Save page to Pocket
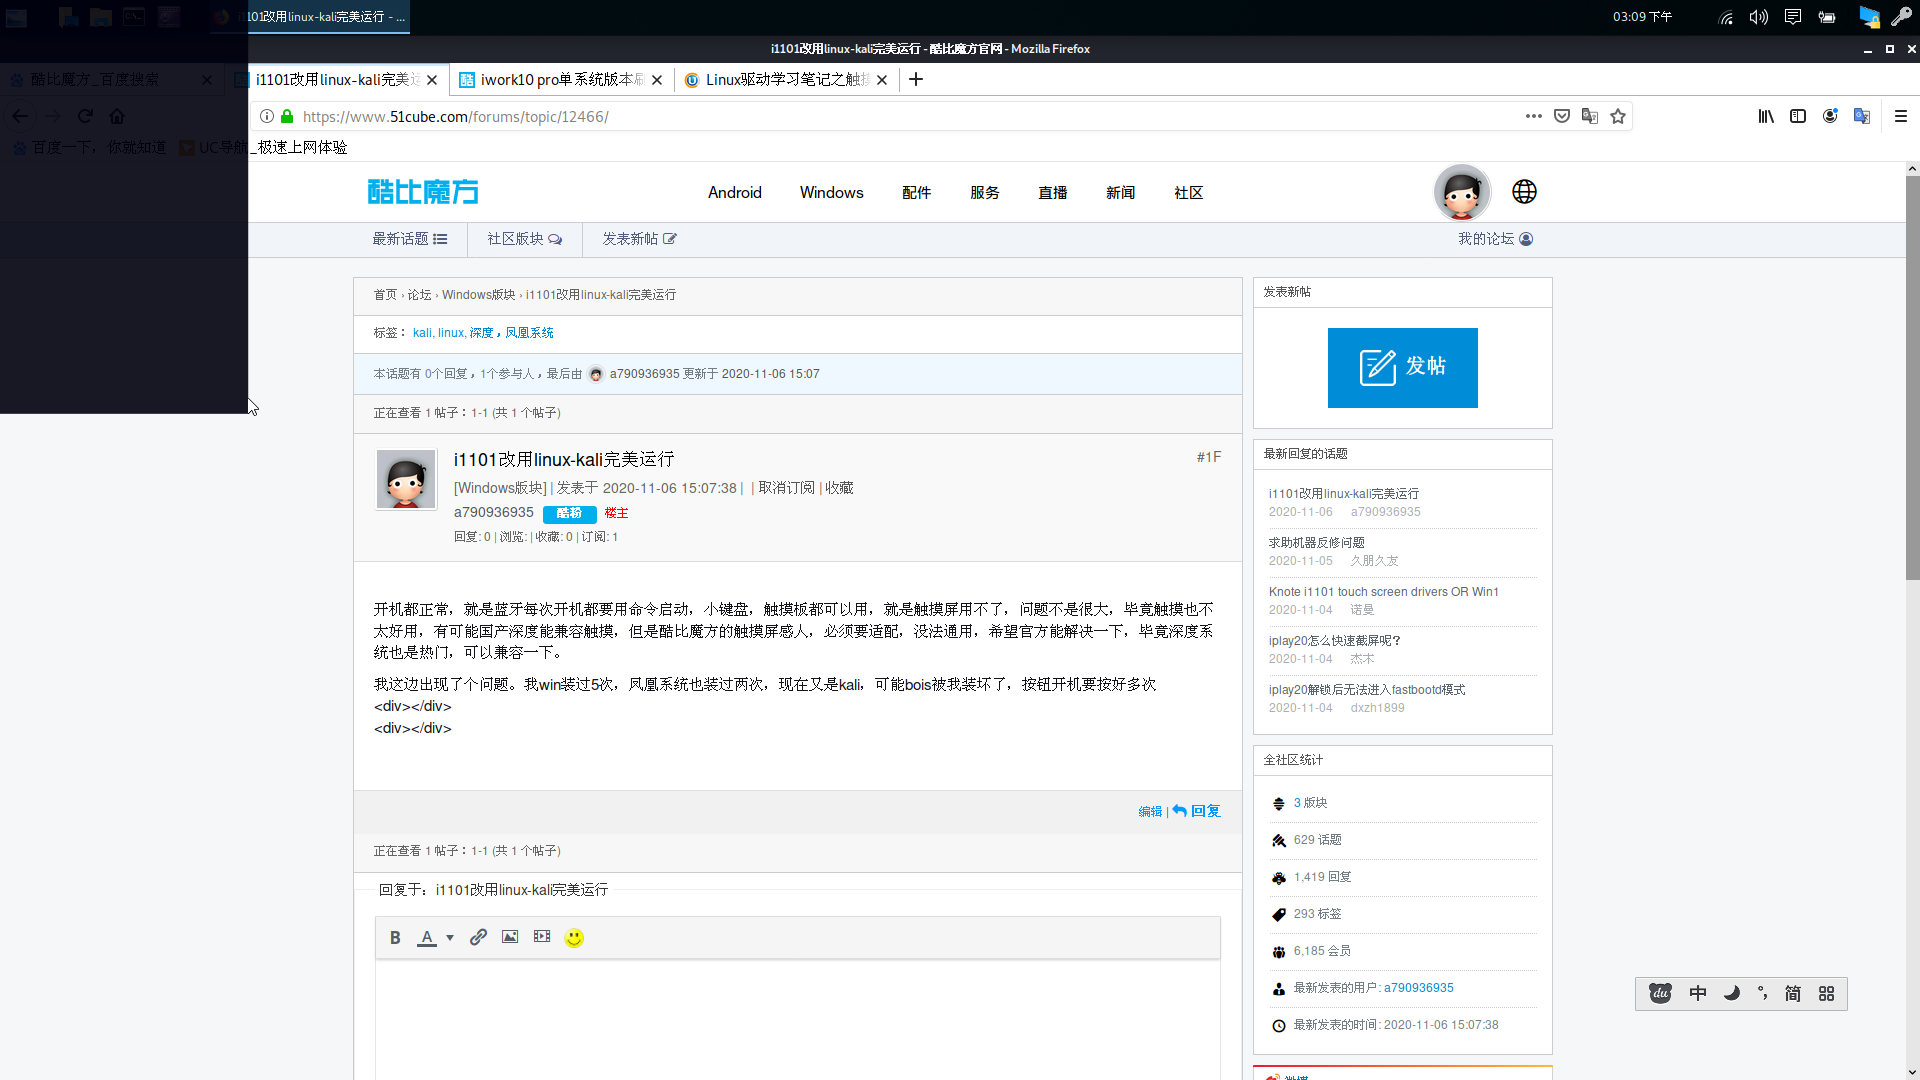Viewport: 1920px width, 1080px height. pos(1562,116)
